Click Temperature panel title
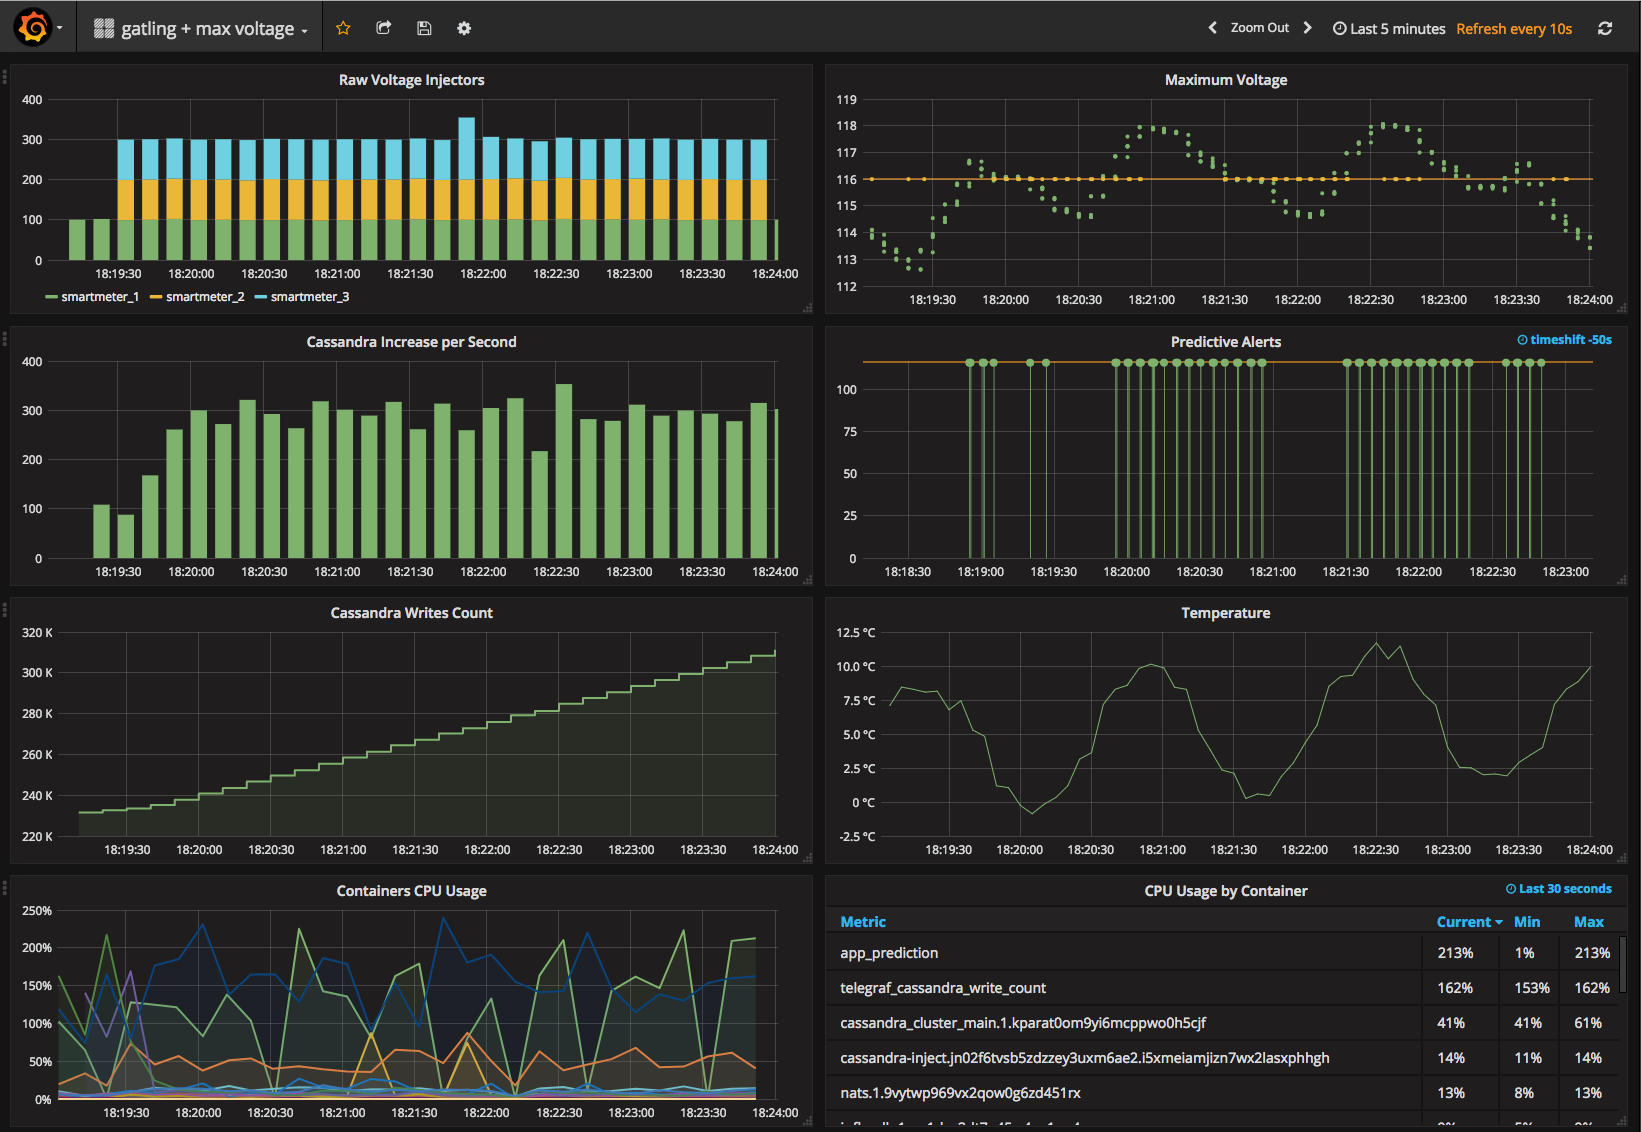Viewport: 1641px width, 1132px height. [x=1226, y=613]
